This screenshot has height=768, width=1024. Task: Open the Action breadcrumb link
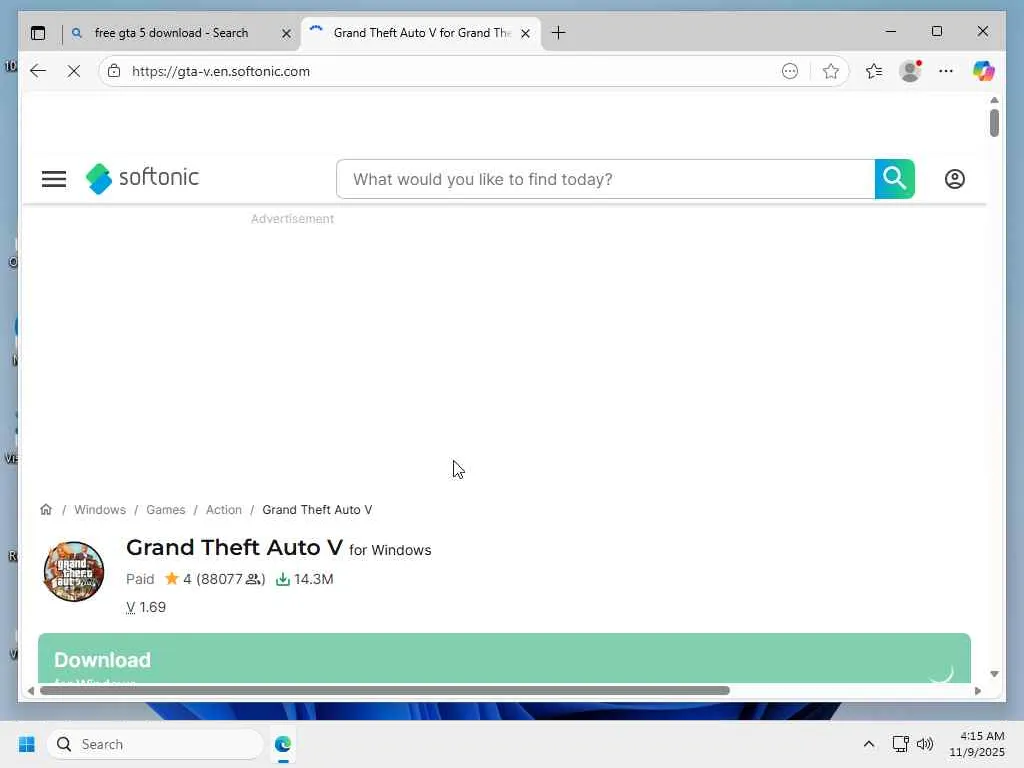pos(223,509)
